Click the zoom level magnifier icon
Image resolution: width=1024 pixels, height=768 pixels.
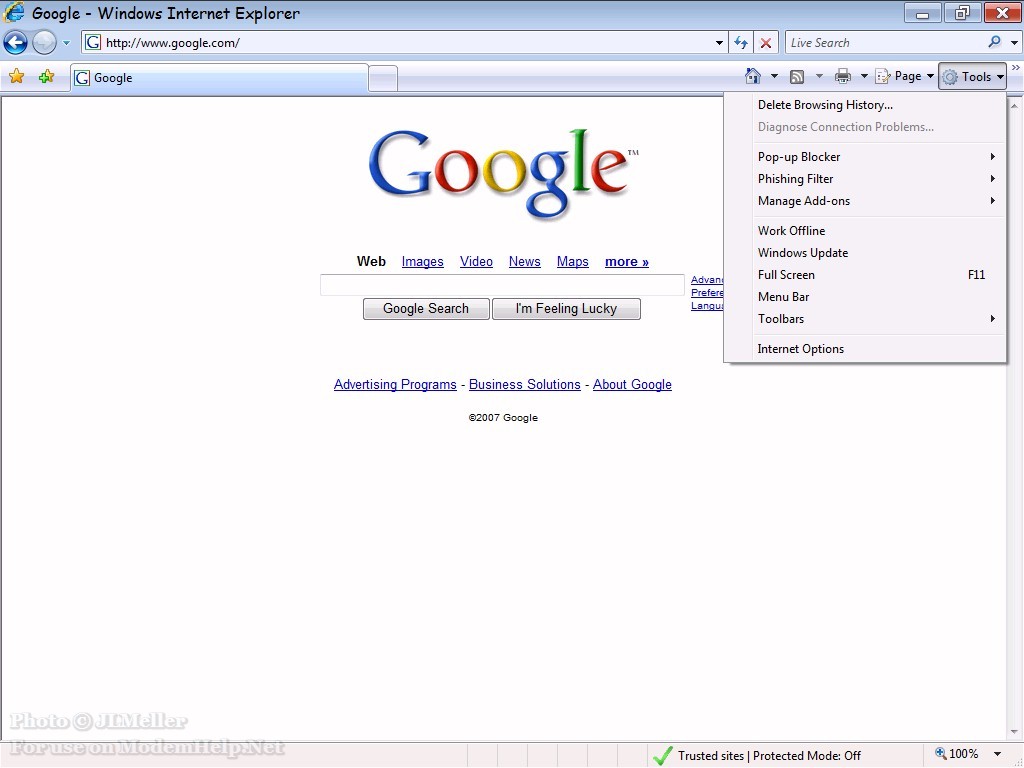pyautogui.click(x=941, y=754)
